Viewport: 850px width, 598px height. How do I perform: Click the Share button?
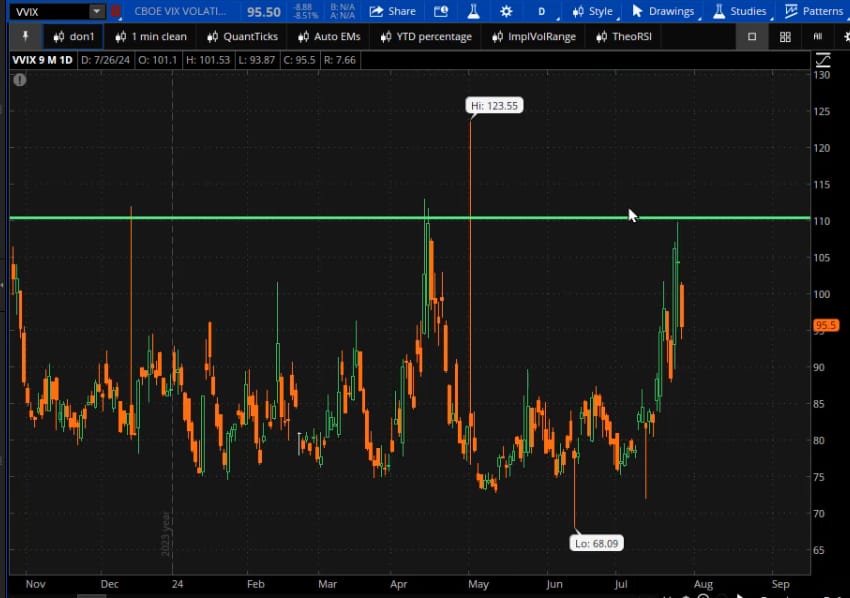tap(393, 11)
